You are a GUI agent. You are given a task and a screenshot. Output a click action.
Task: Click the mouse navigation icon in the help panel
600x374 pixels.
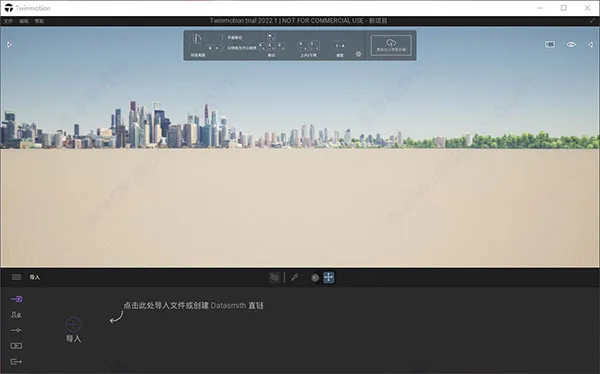click(197, 39)
